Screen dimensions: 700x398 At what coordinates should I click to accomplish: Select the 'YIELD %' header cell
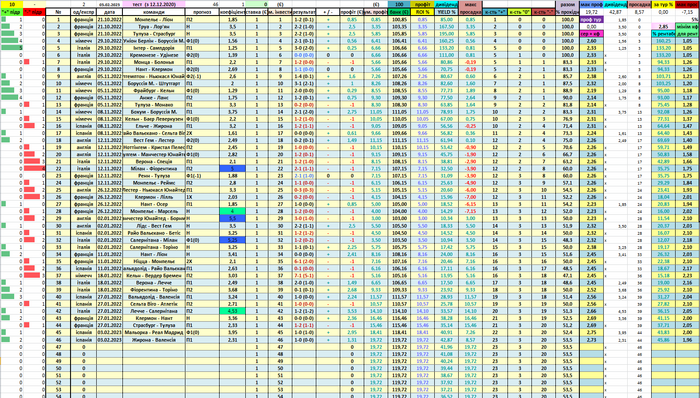(446, 12)
